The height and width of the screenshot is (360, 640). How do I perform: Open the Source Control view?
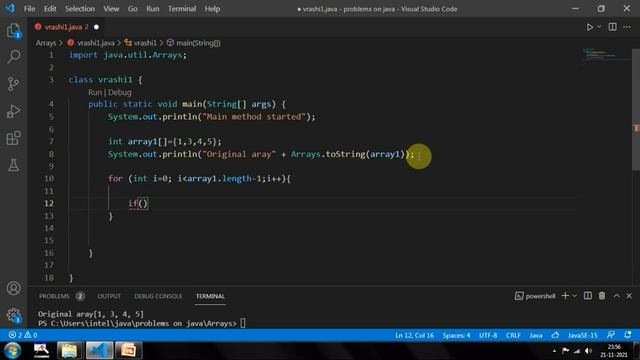[x=13, y=84]
